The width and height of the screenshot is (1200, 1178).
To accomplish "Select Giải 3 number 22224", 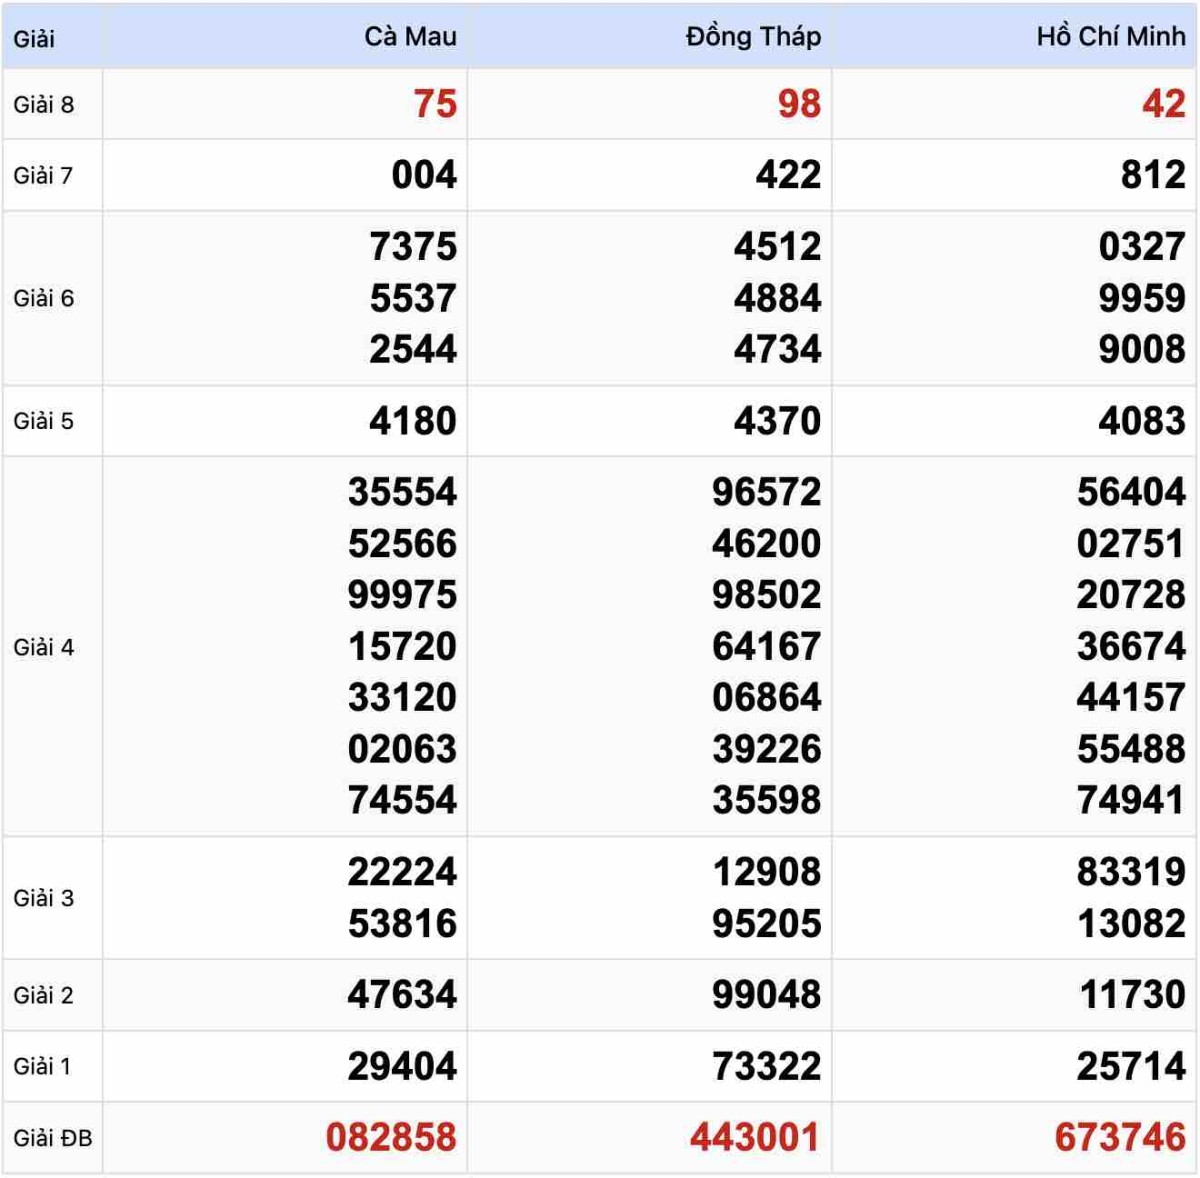I will (402, 872).
